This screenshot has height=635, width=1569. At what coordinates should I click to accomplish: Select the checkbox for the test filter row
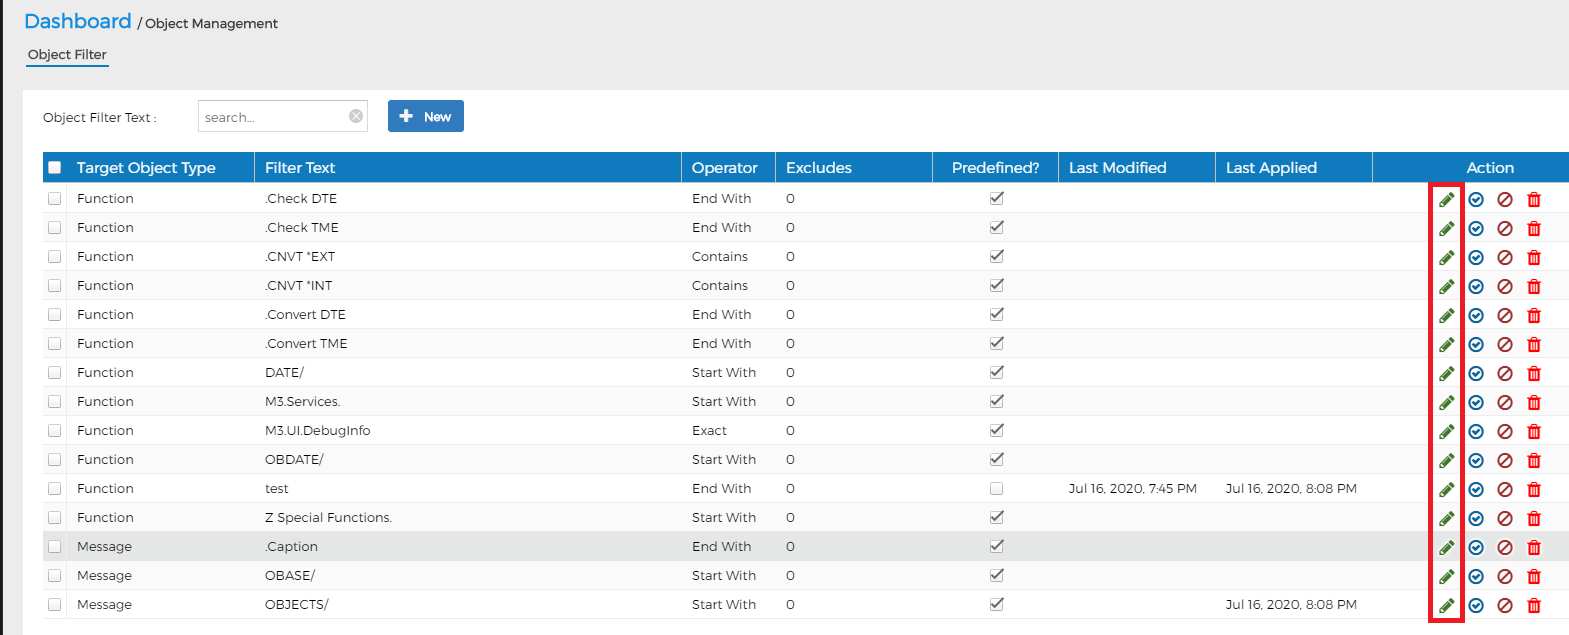tap(55, 489)
